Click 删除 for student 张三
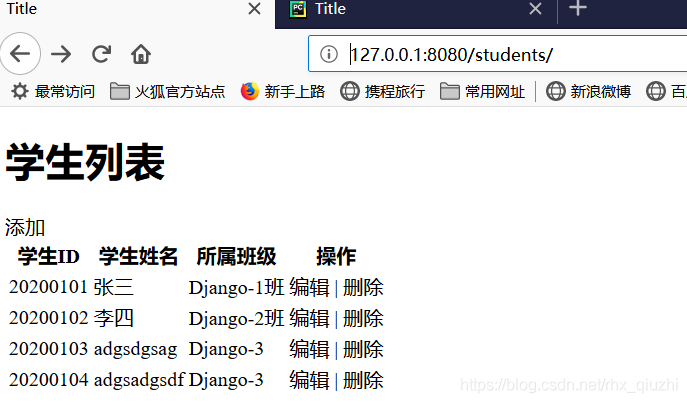 [x=363, y=288]
